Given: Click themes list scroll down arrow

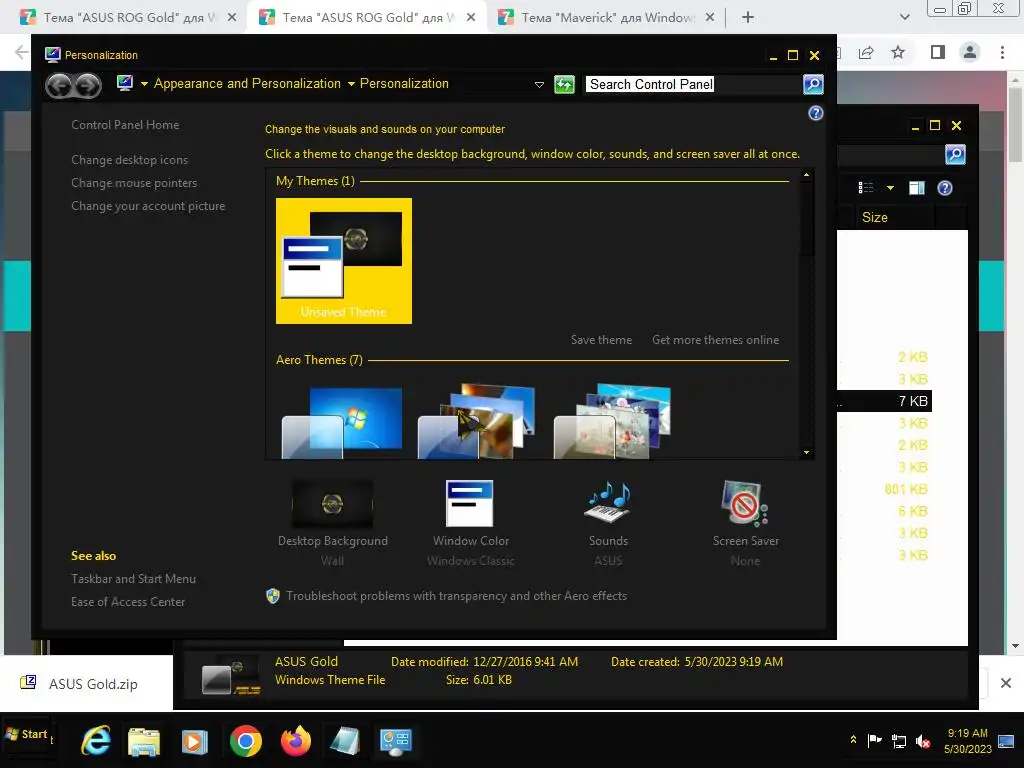Looking at the screenshot, I should [x=807, y=453].
